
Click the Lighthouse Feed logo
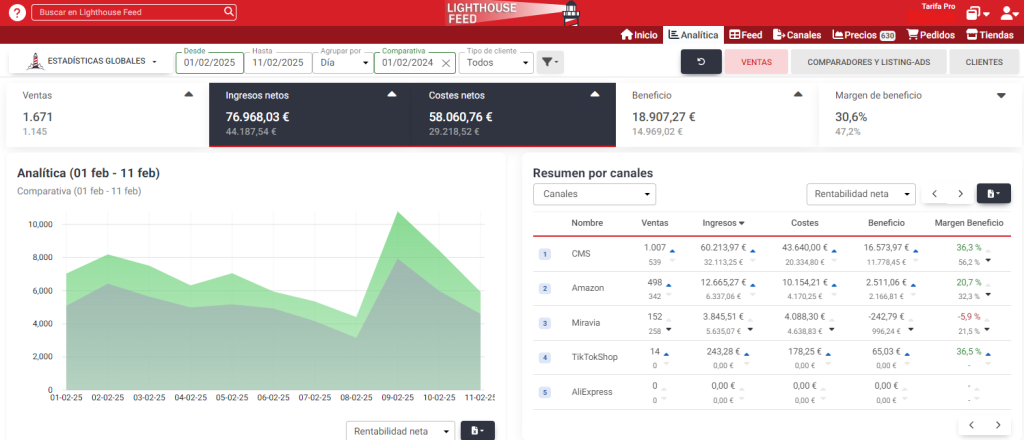[x=513, y=12]
